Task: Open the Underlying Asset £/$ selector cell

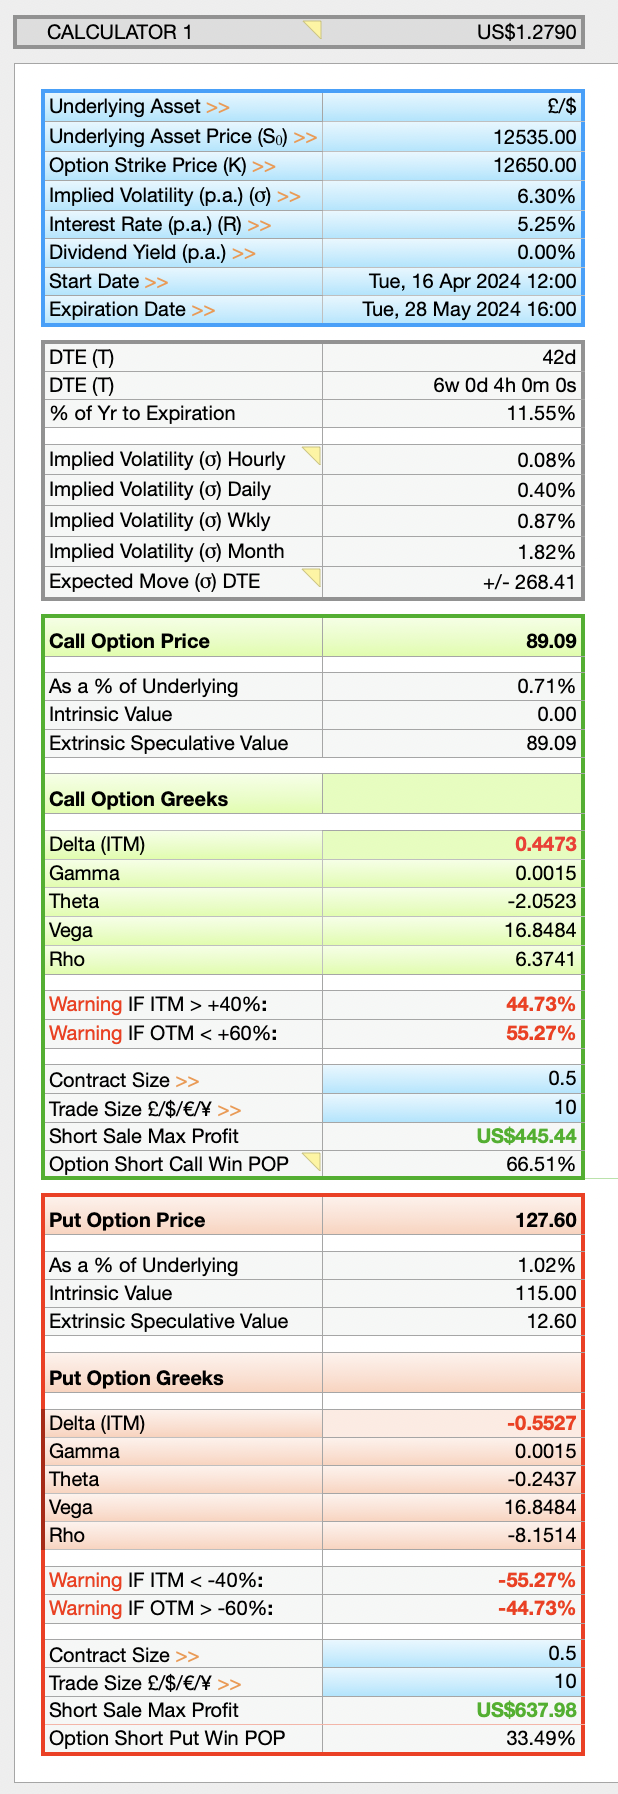Action: [452, 107]
